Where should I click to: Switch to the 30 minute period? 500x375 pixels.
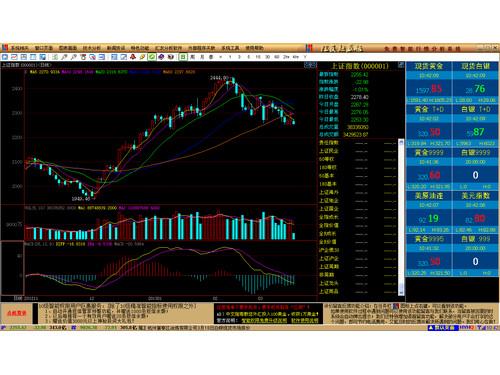pyautogui.click(x=267, y=57)
